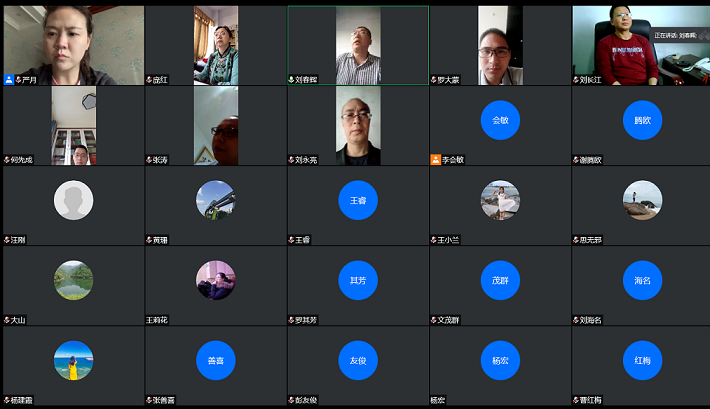Click the orange user icon beside 李会敏
The width and height of the screenshot is (710, 409).
click(435, 159)
